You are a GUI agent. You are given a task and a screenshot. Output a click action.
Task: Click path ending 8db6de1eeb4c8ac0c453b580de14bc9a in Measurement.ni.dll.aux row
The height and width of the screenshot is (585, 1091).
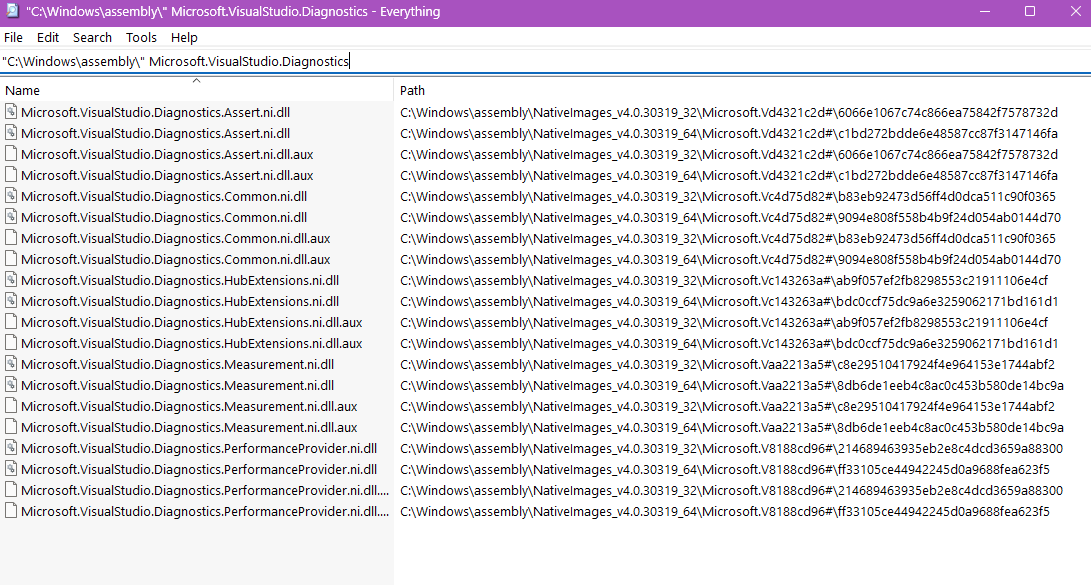[x=732, y=427]
